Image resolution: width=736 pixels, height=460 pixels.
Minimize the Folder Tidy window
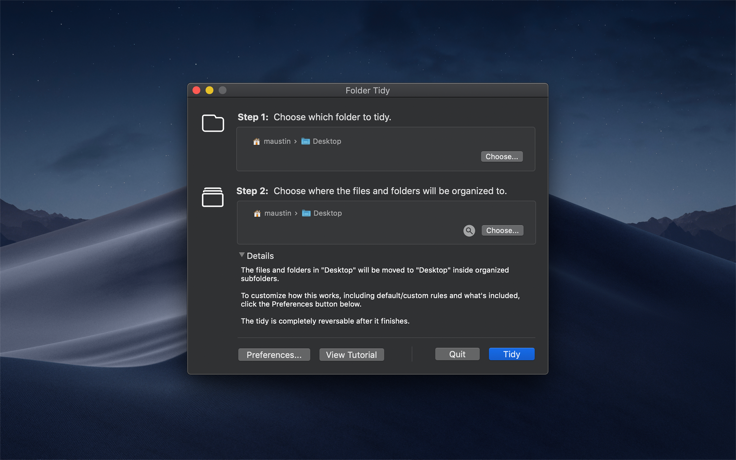click(209, 90)
